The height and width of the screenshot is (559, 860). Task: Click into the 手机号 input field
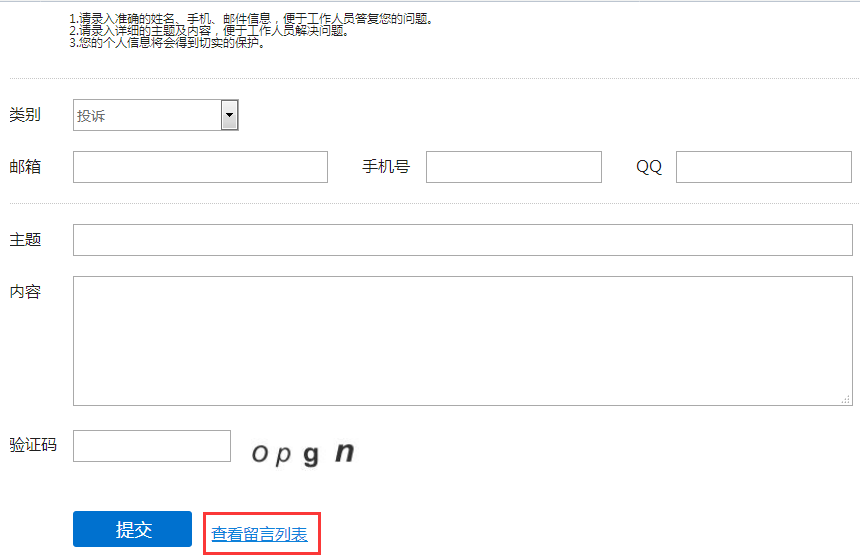pos(514,167)
